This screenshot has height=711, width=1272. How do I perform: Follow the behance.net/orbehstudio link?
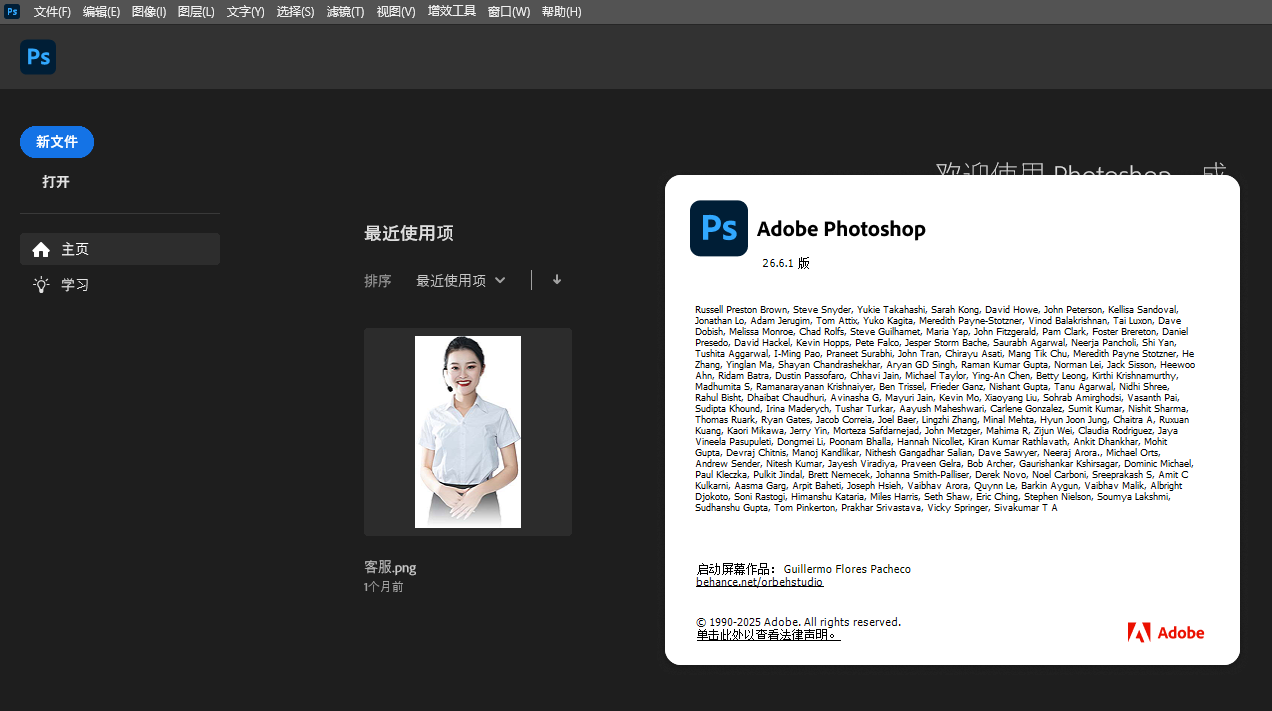[x=760, y=581]
